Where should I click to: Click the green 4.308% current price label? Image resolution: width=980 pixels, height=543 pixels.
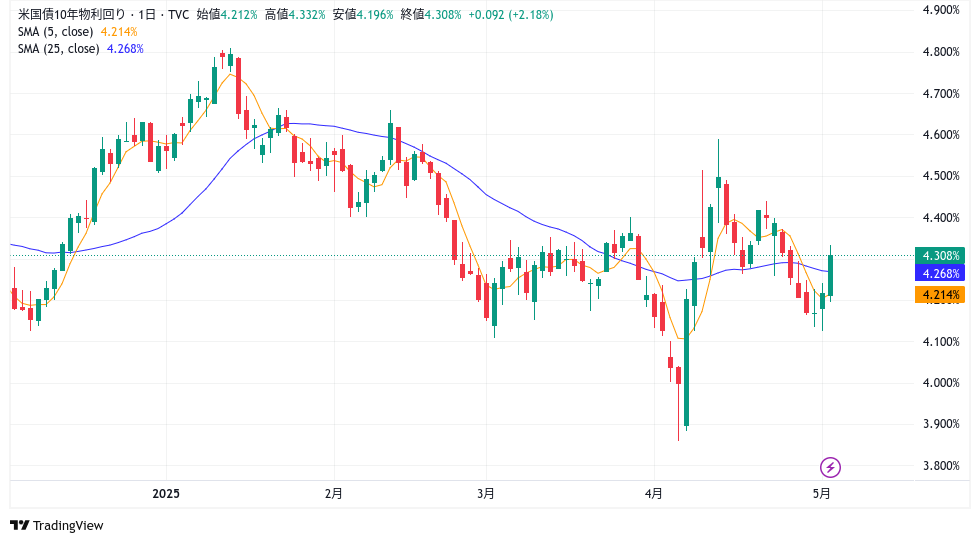[x=940, y=256]
